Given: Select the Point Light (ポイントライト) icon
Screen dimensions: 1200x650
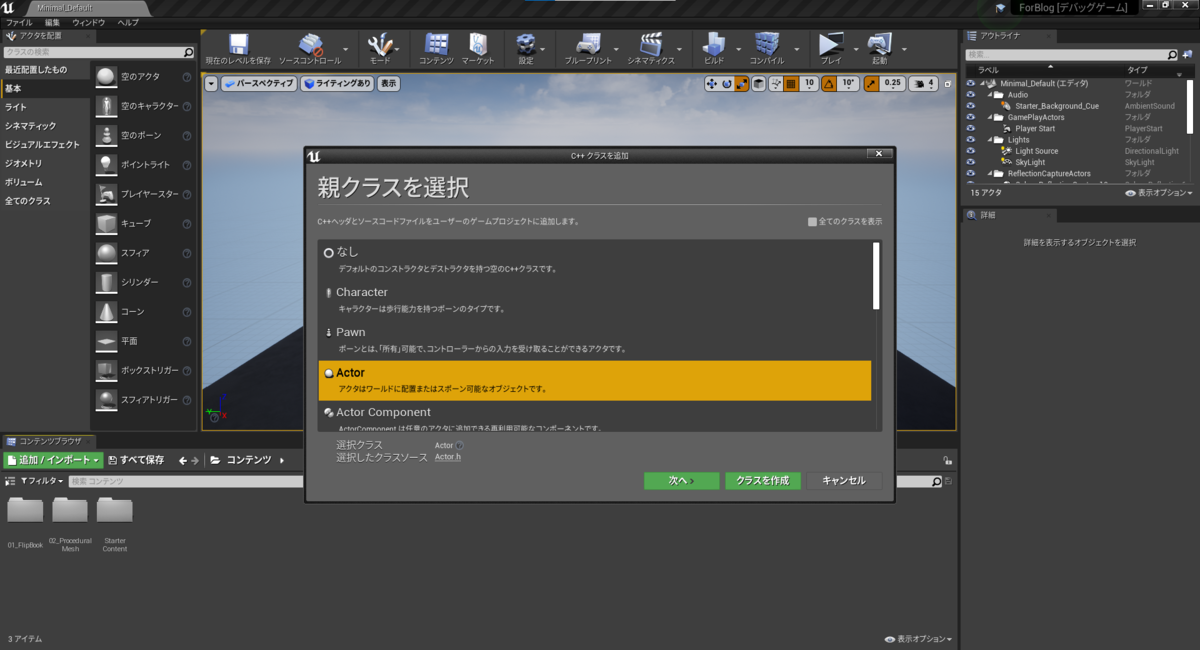Looking at the screenshot, I should 107,164.
